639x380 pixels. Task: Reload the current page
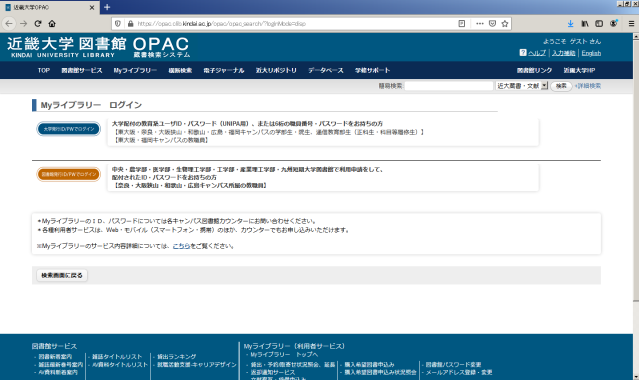pos(38,24)
